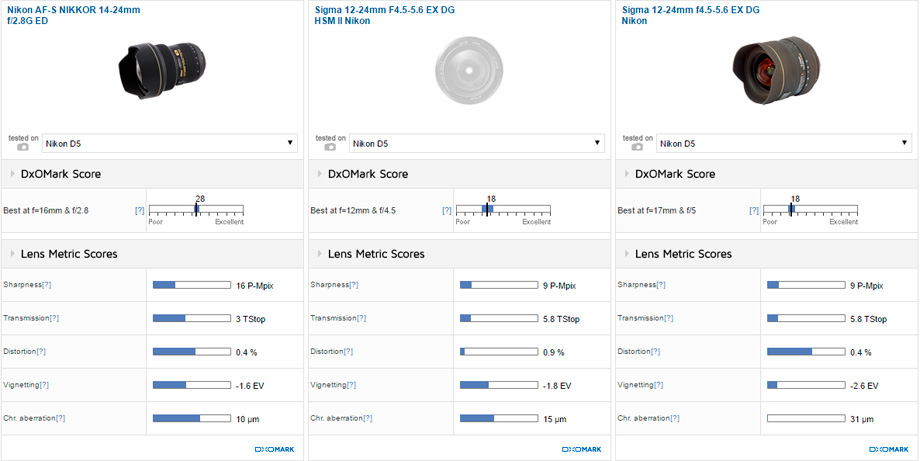Click score bar for Best at f=17mm & f/5
This screenshot has height=461, width=920.
point(810,209)
